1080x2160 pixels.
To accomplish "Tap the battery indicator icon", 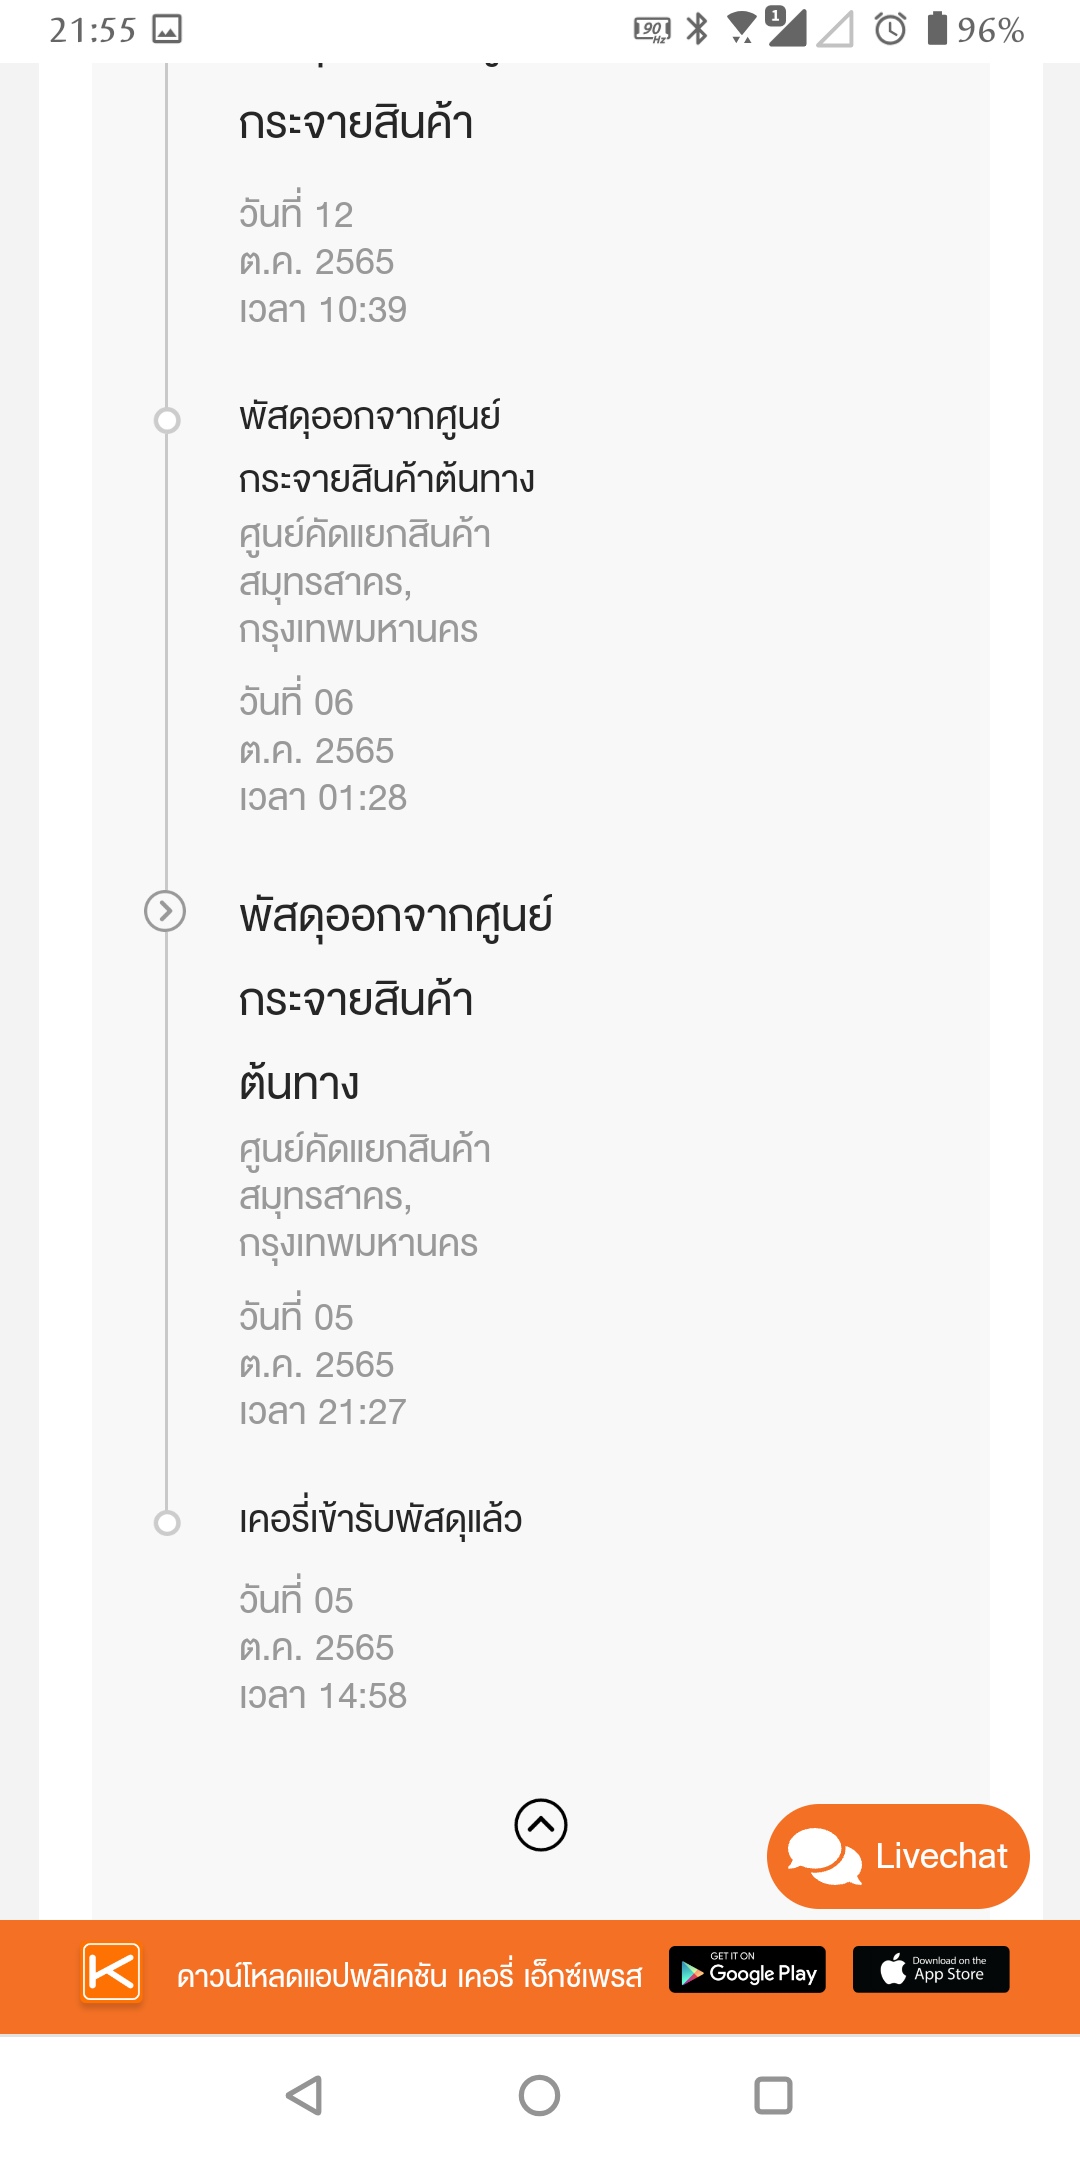I will point(937,29).
